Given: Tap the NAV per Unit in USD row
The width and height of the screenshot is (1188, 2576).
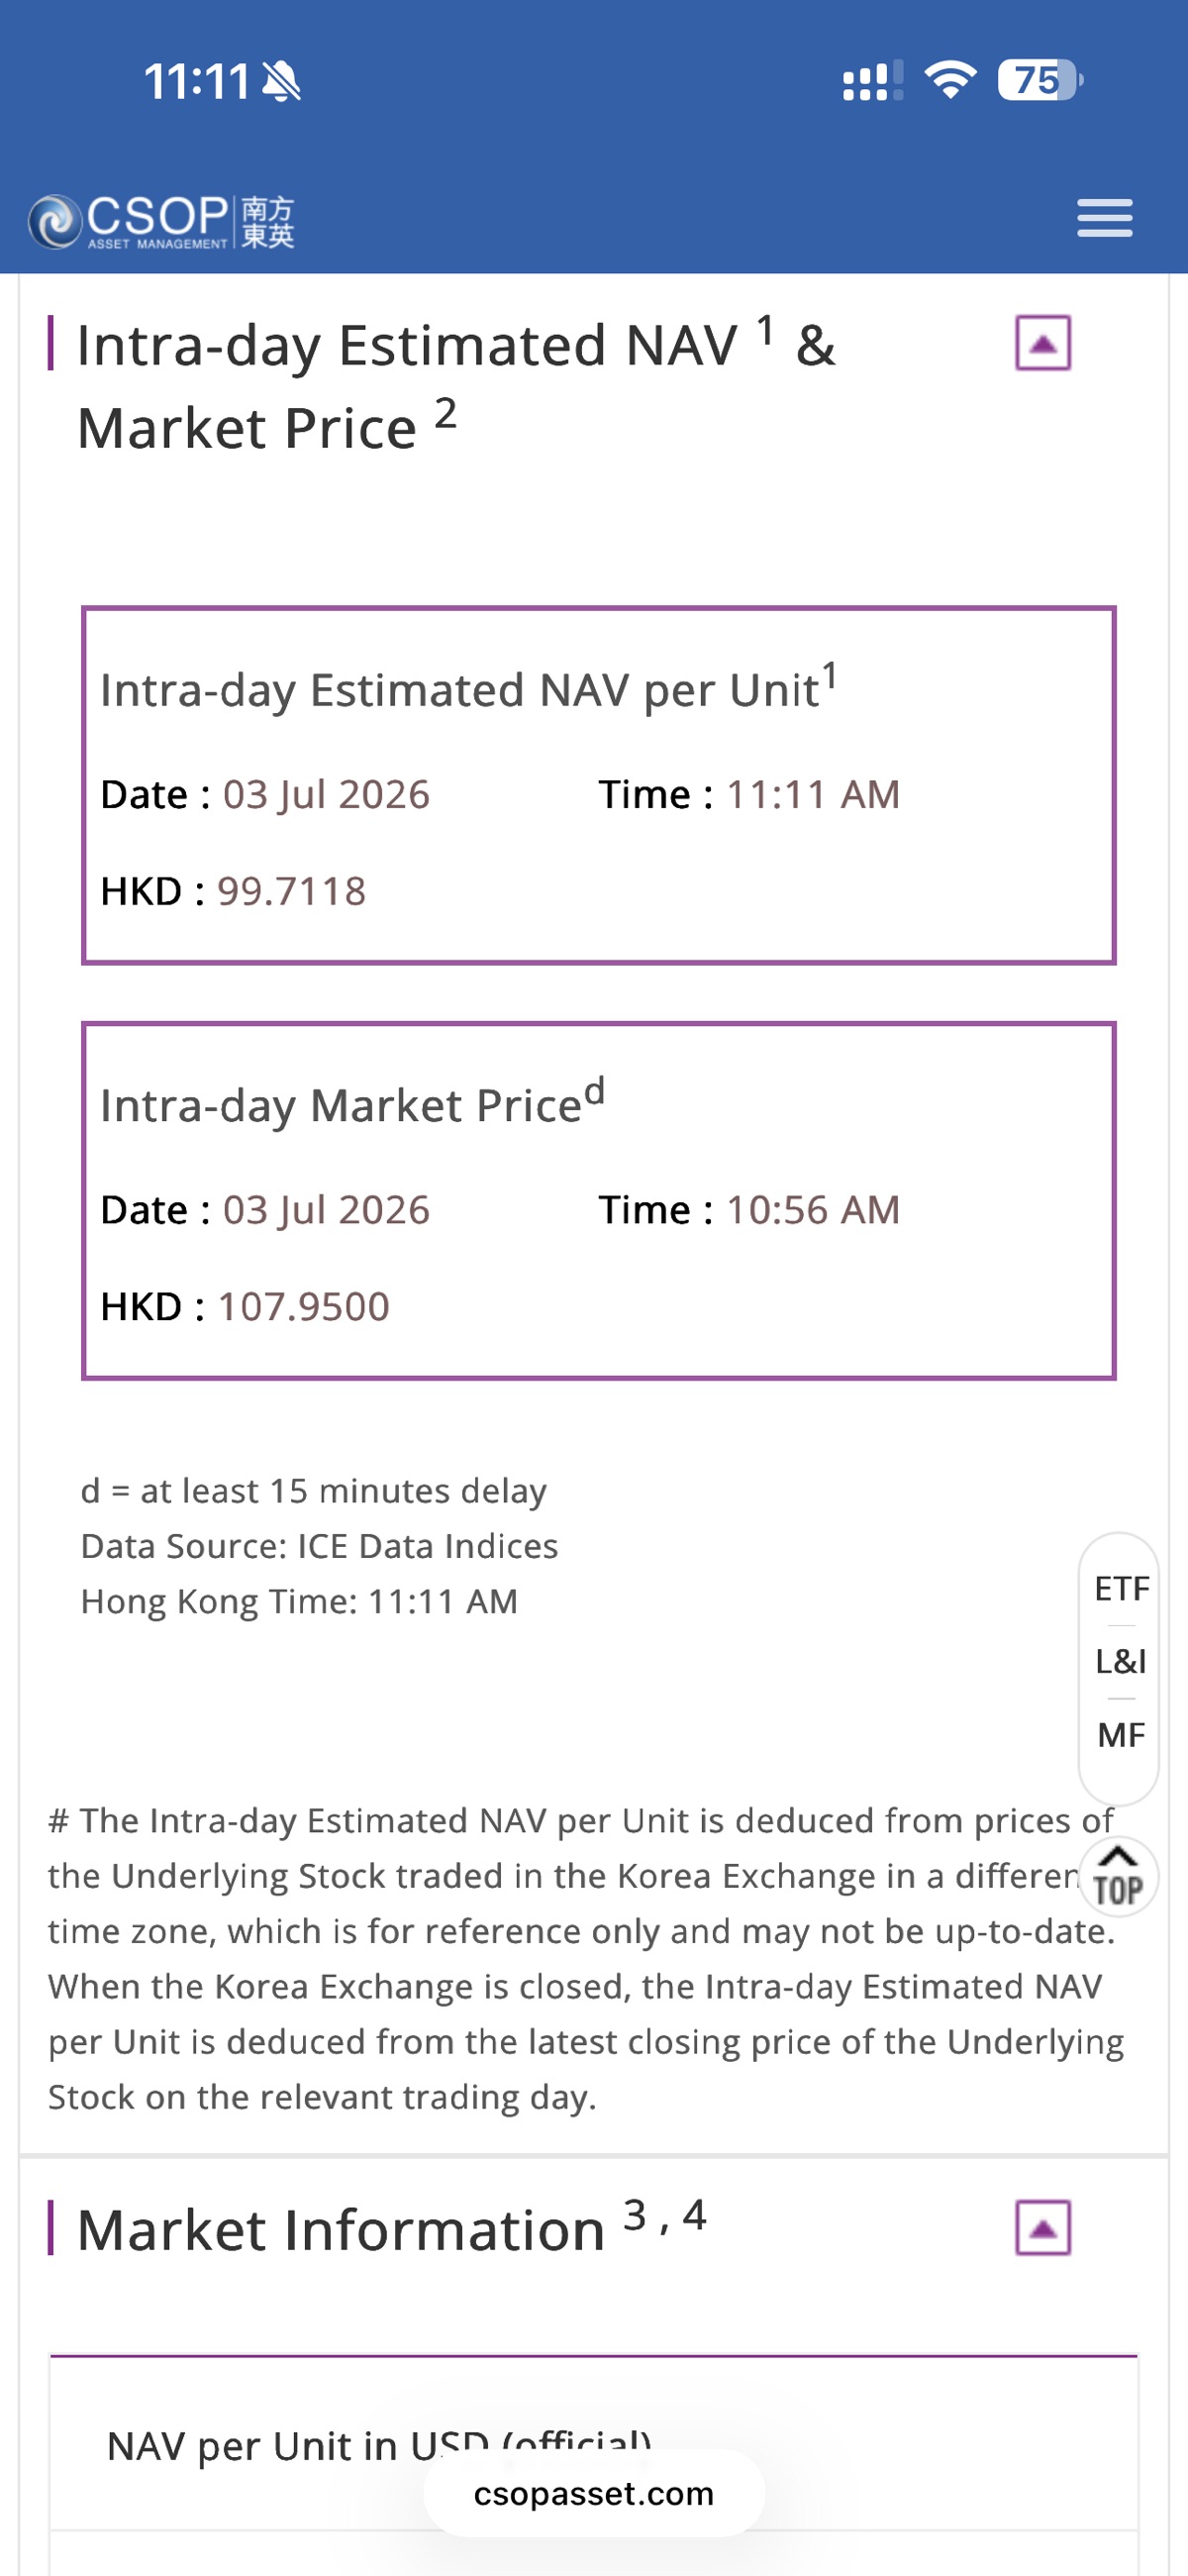Looking at the screenshot, I should (594, 2445).
